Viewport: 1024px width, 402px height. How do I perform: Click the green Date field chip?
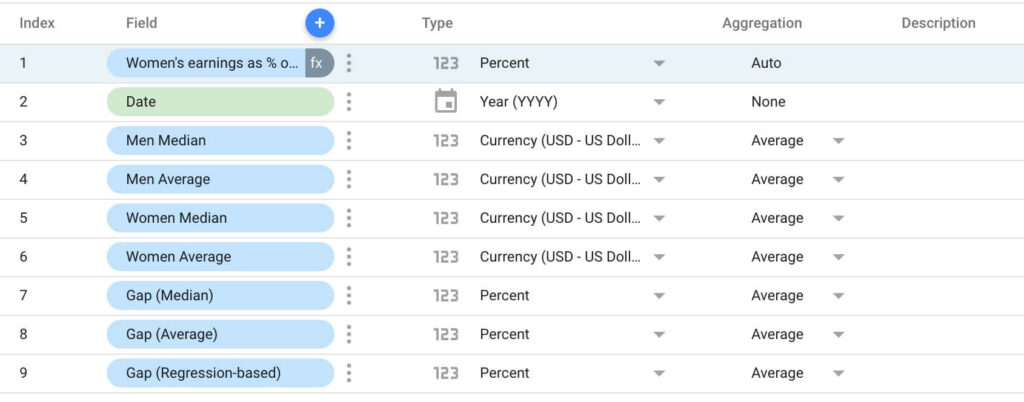[x=220, y=102]
